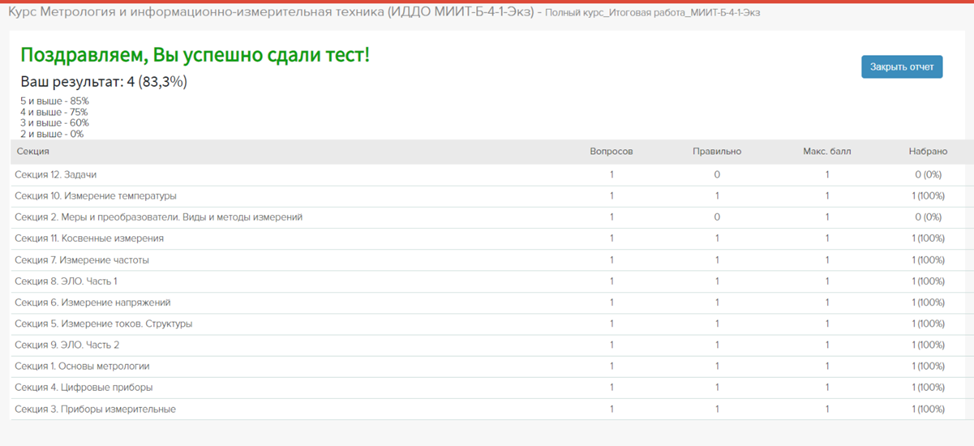Select the "Вопросов" column header
This screenshot has height=446, width=974.
[x=611, y=152]
